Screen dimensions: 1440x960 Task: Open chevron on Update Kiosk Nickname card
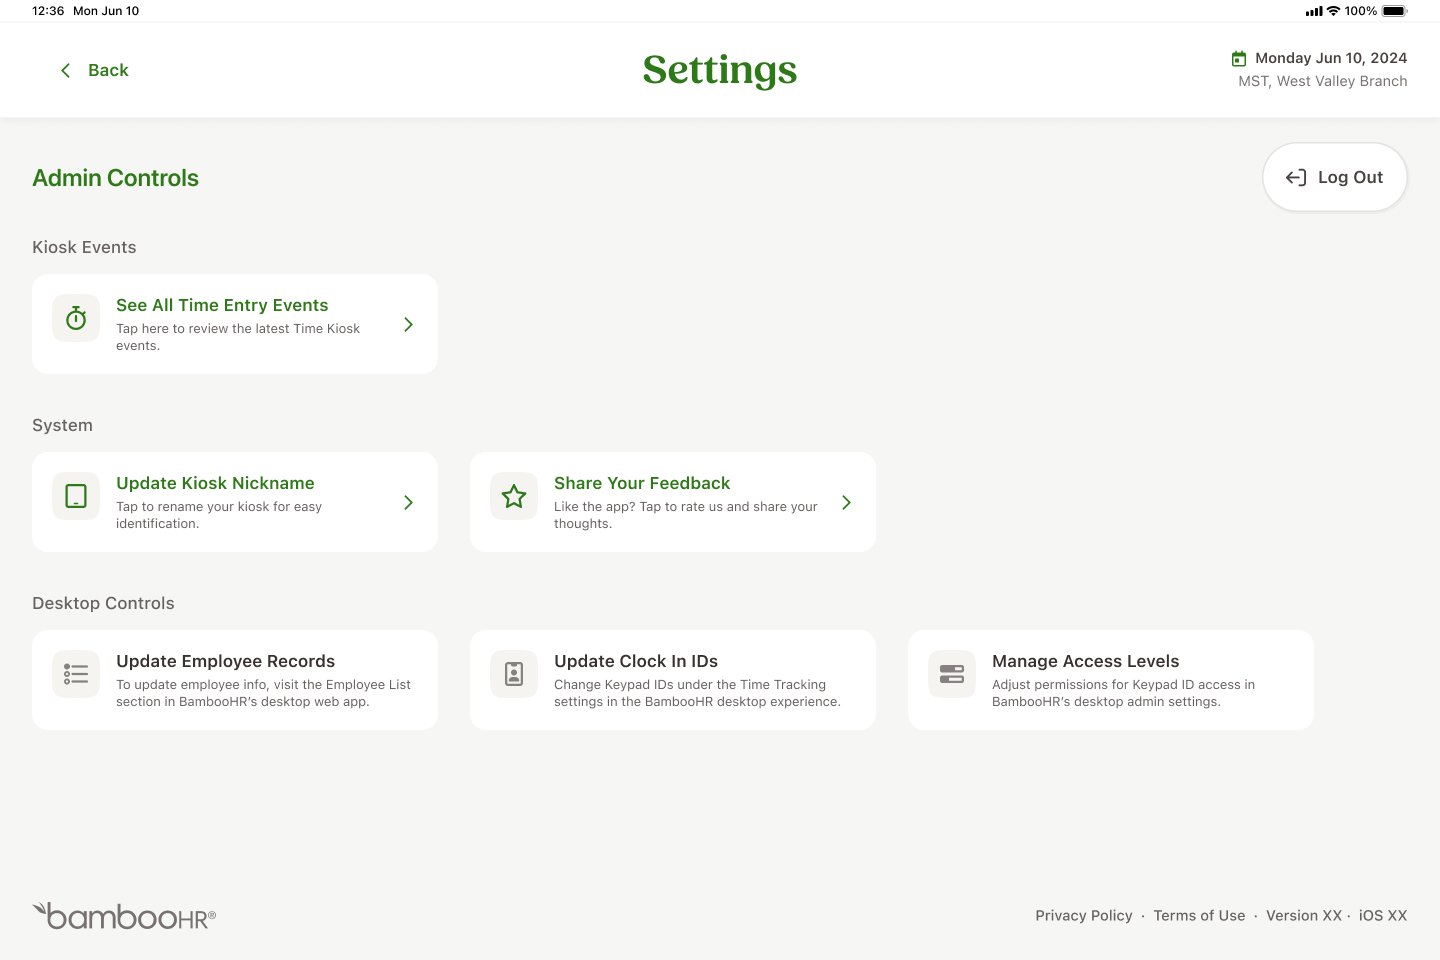tap(408, 502)
